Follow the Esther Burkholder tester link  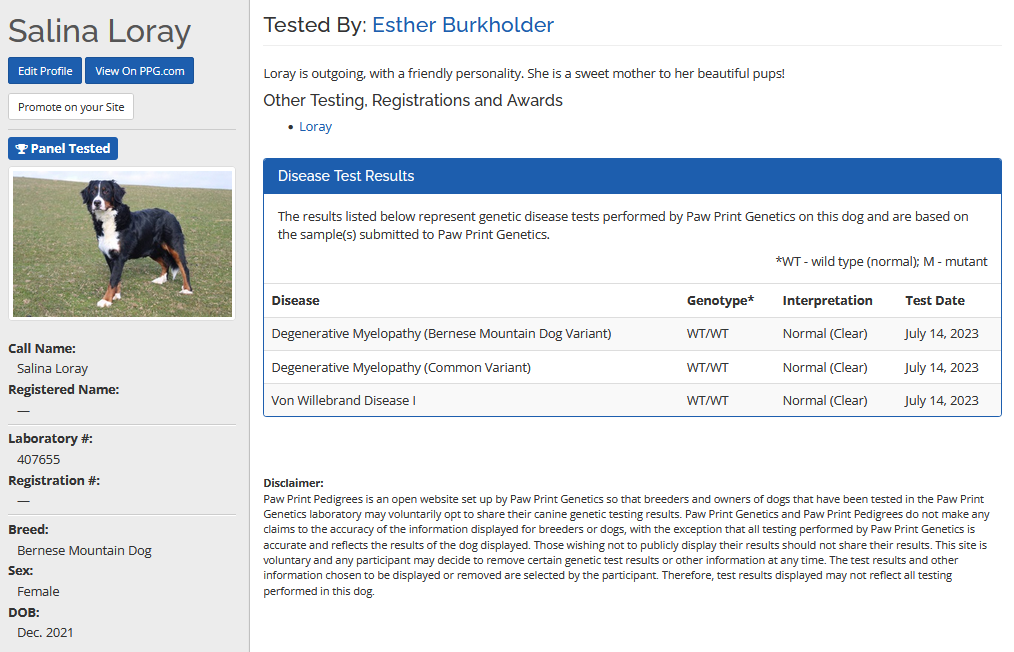[463, 25]
